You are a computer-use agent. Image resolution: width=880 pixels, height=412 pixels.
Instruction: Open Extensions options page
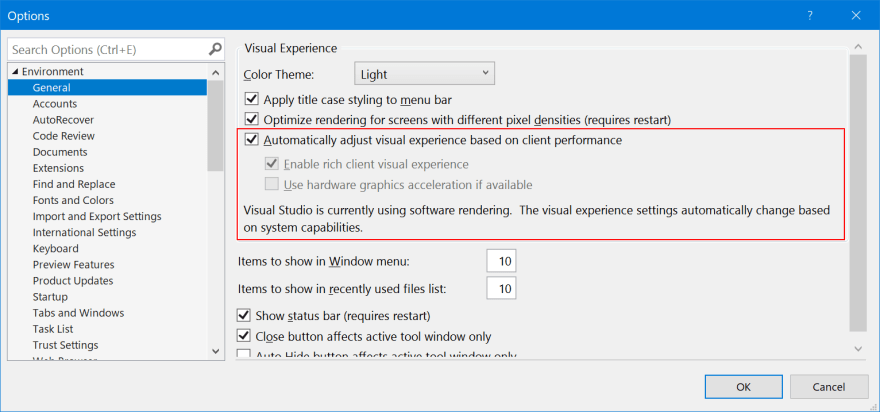[58, 168]
